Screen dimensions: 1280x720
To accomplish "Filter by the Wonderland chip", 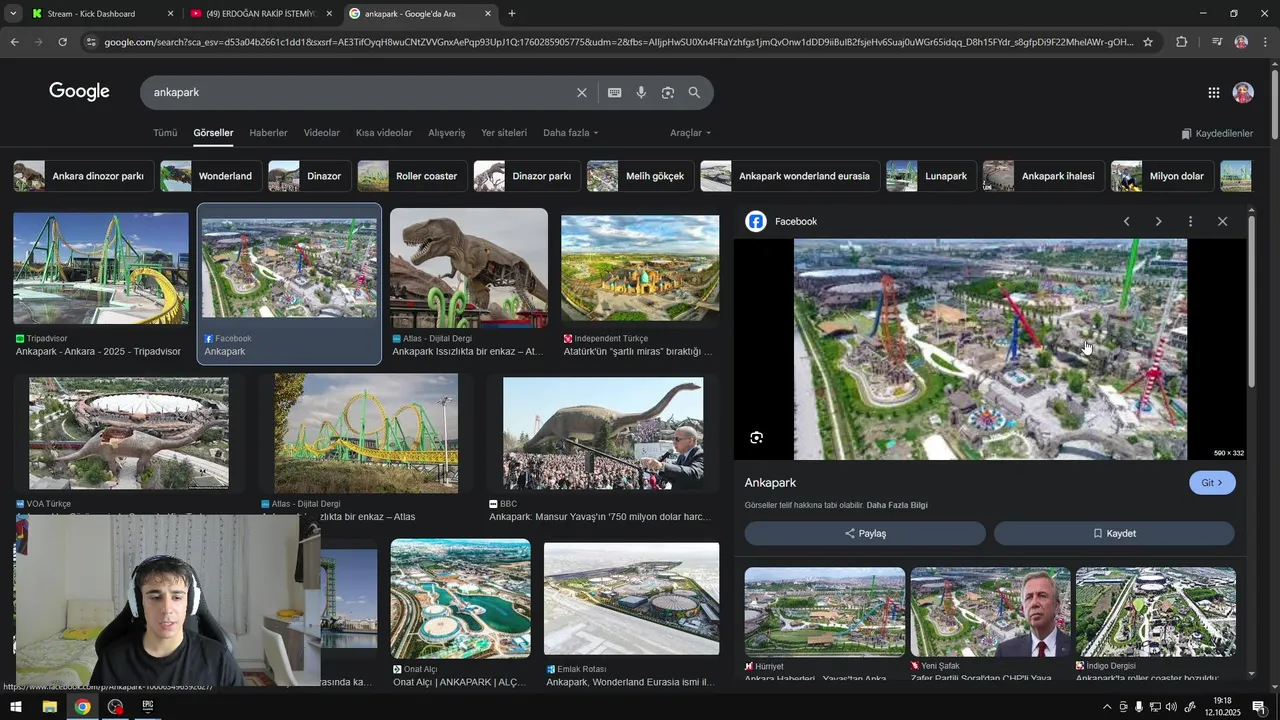I will (211, 176).
